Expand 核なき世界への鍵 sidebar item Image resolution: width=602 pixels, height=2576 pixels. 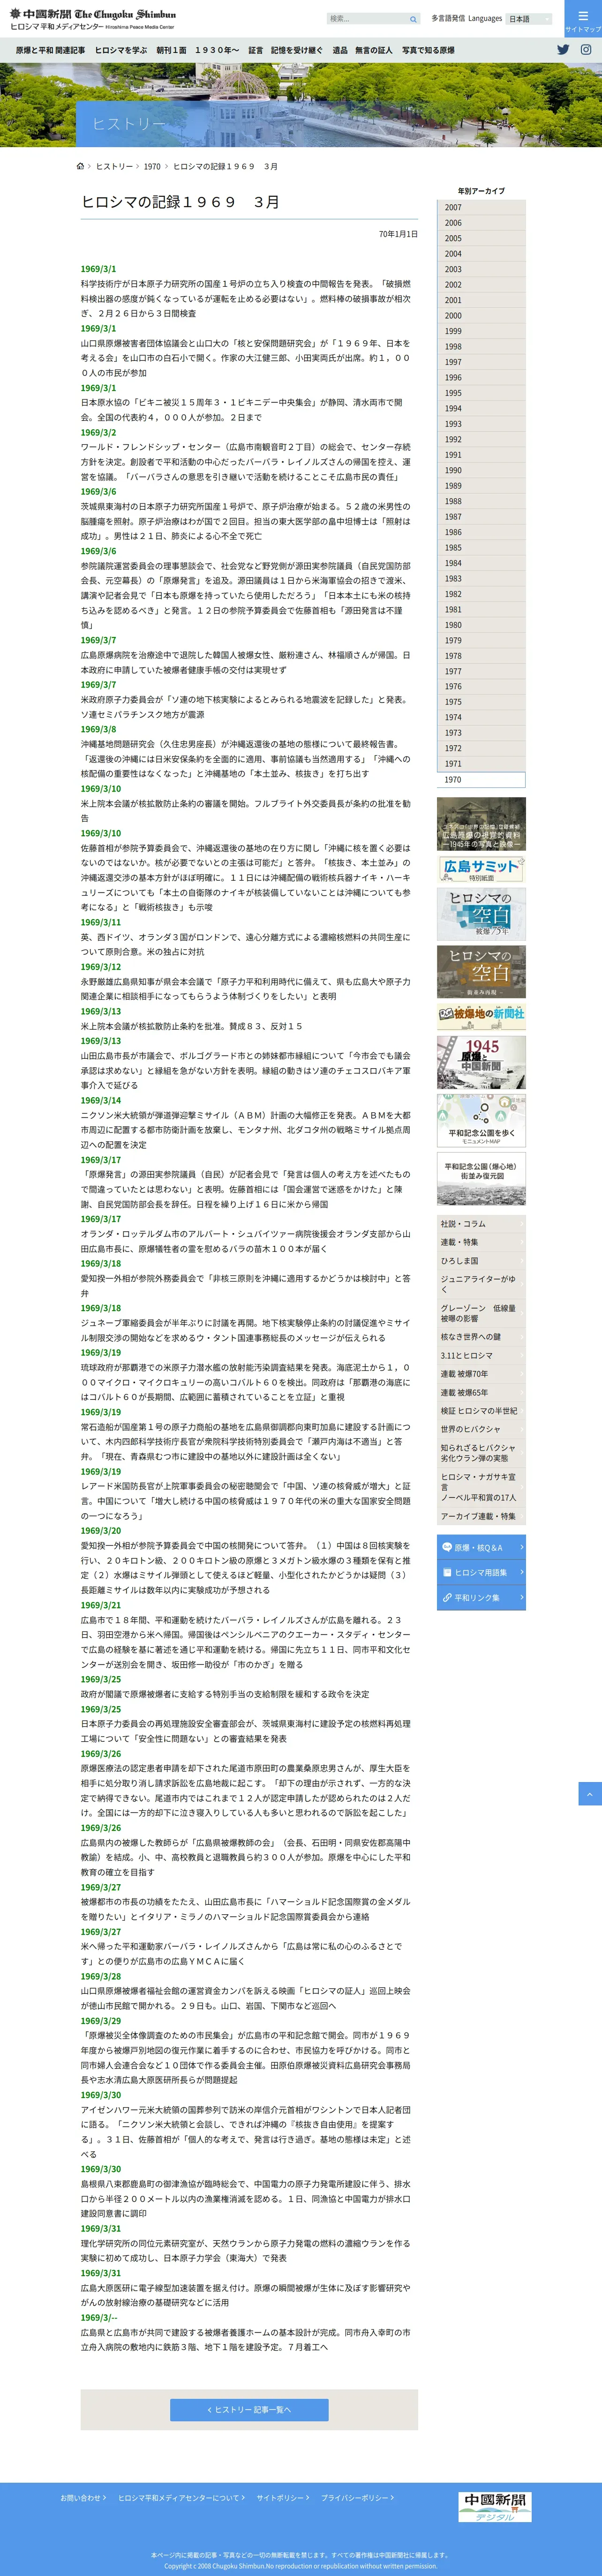click(x=481, y=1337)
